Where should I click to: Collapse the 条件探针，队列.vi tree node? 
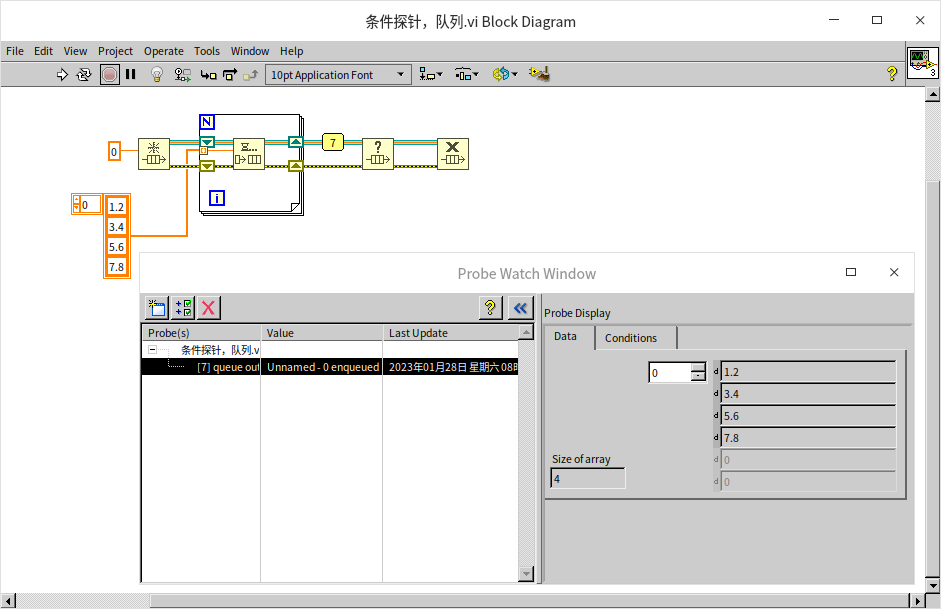click(152, 350)
